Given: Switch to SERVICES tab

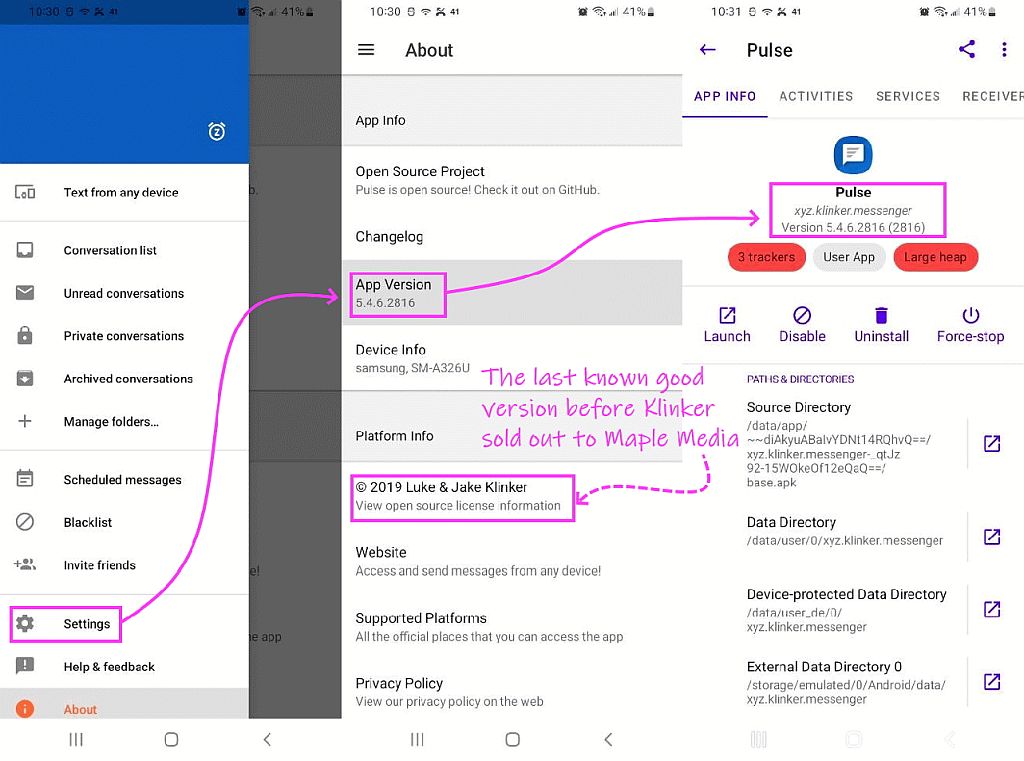Looking at the screenshot, I should (x=908, y=96).
